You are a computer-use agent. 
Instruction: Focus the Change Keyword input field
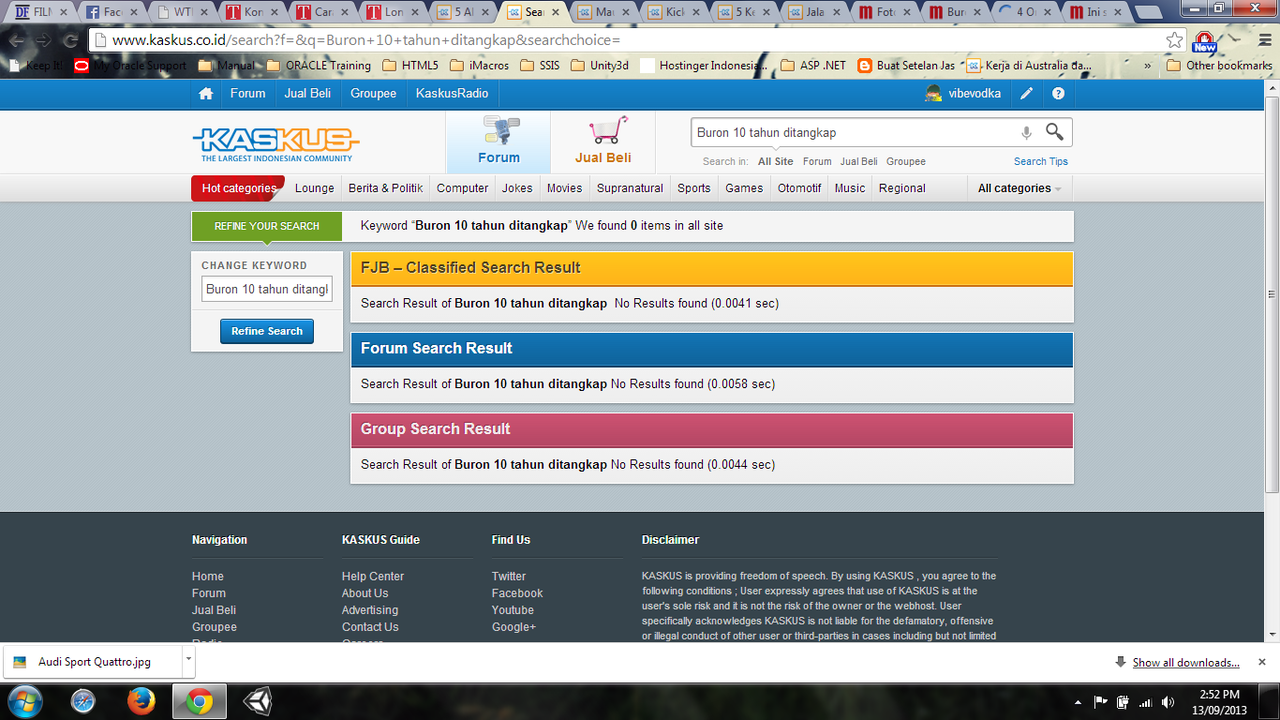pyautogui.click(x=266, y=289)
